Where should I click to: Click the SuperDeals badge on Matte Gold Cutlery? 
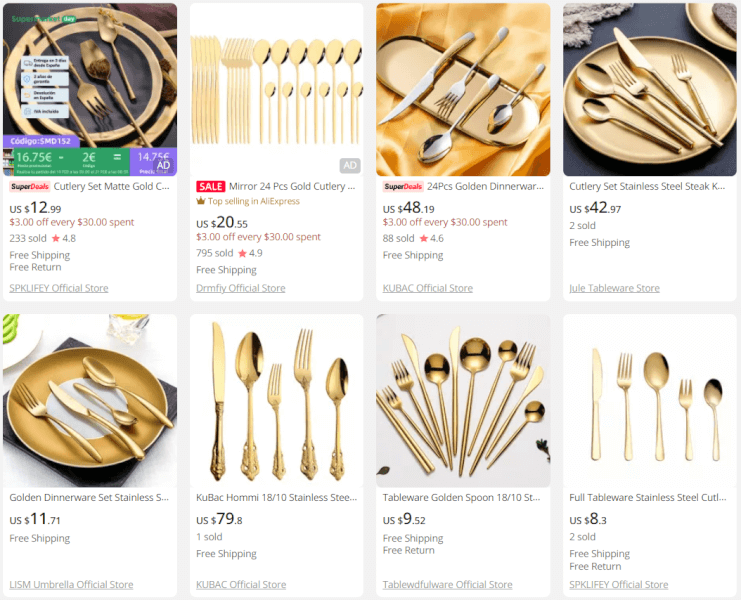[29, 187]
